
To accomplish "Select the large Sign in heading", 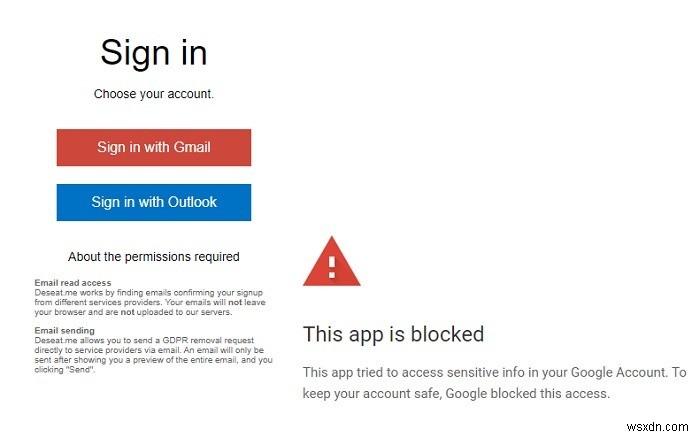I will [153, 52].
